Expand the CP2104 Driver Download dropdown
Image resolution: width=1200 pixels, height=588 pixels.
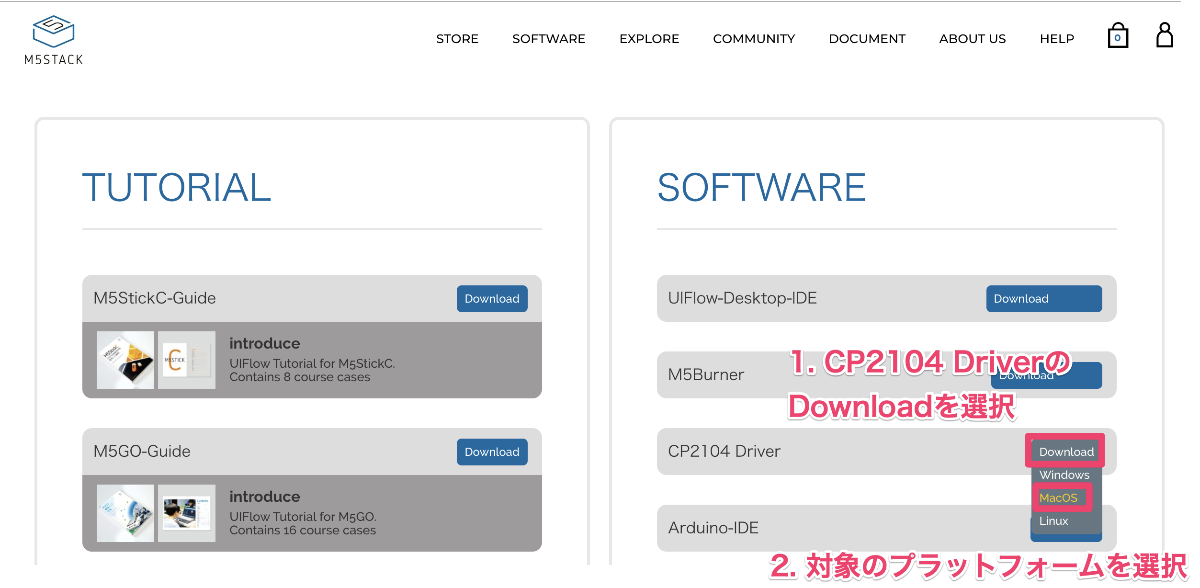1066,451
